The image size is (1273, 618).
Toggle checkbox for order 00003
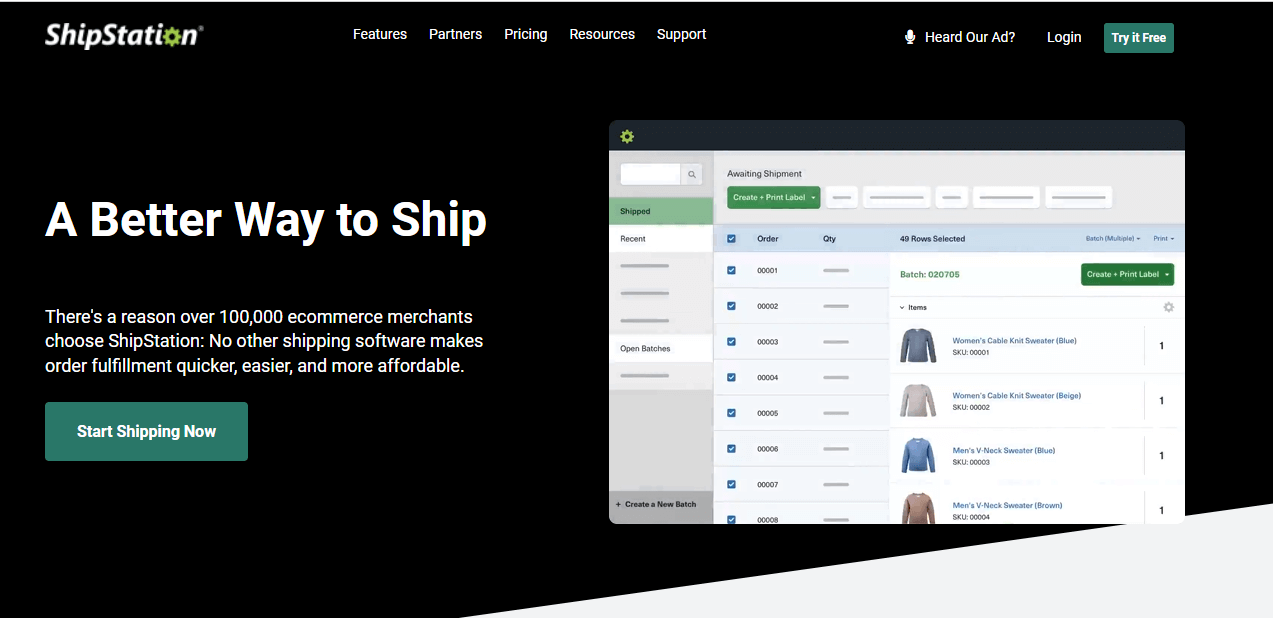(731, 342)
